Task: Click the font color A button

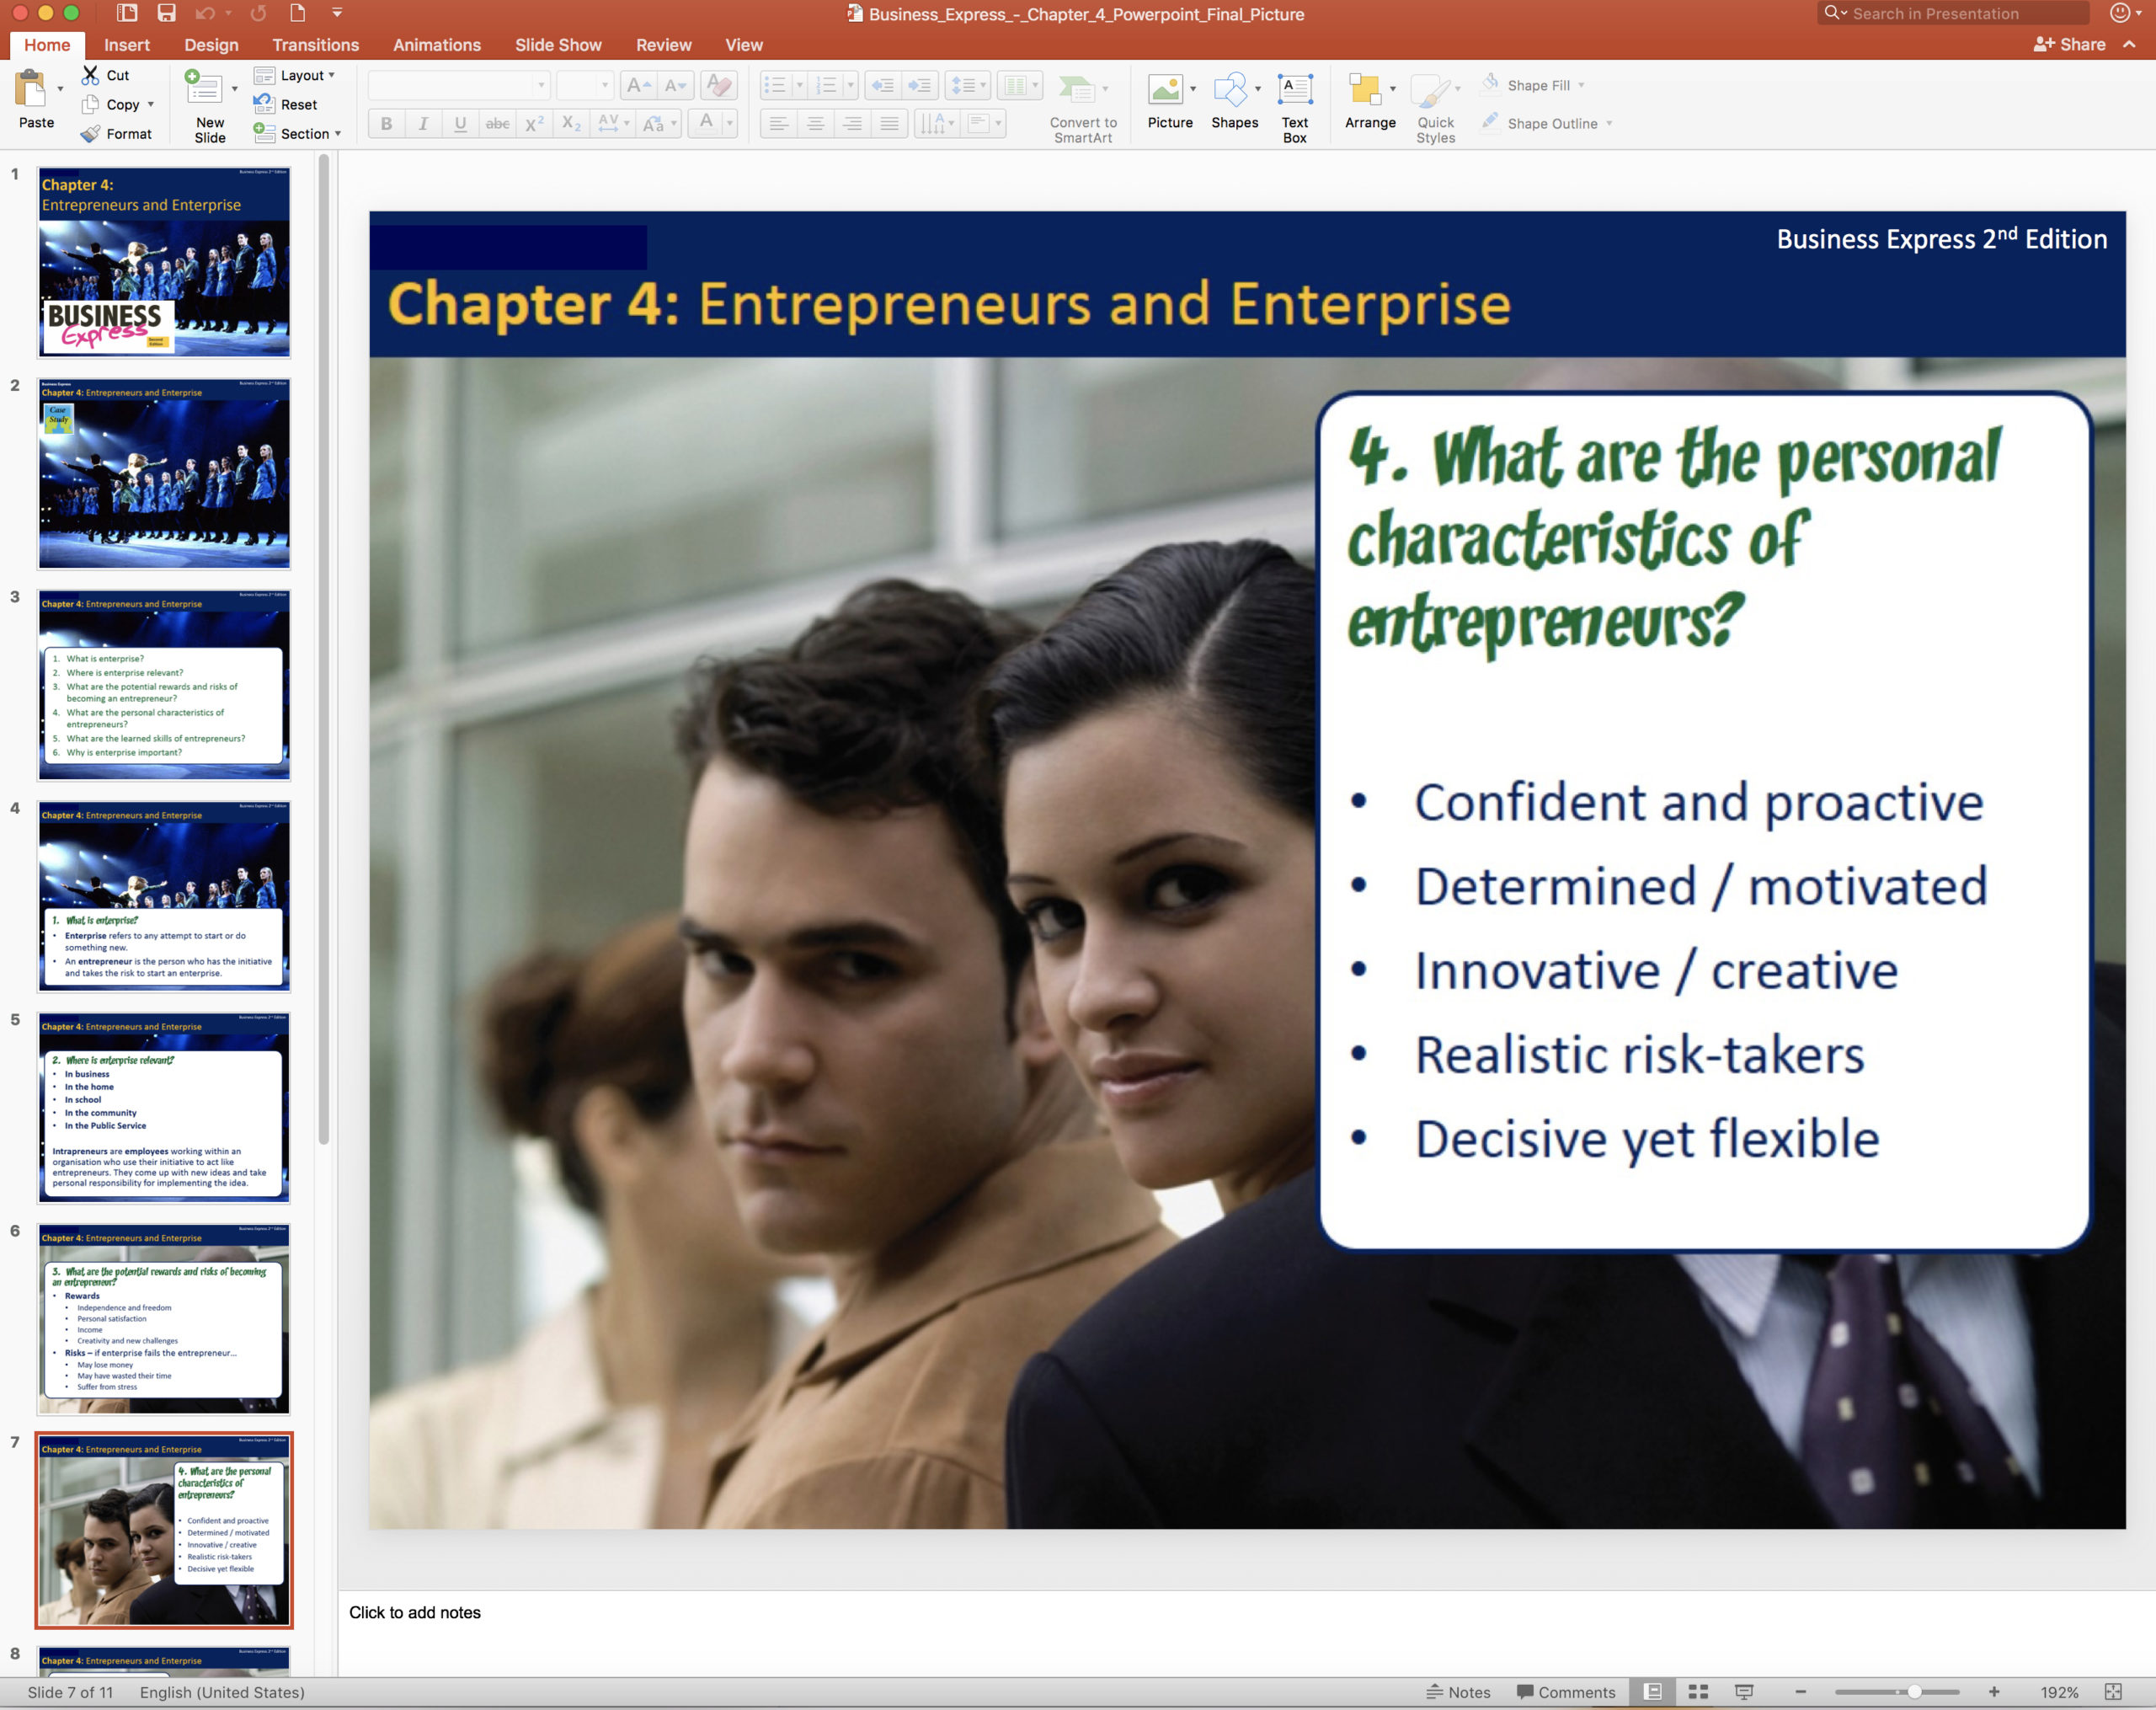Action: point(706,124)
